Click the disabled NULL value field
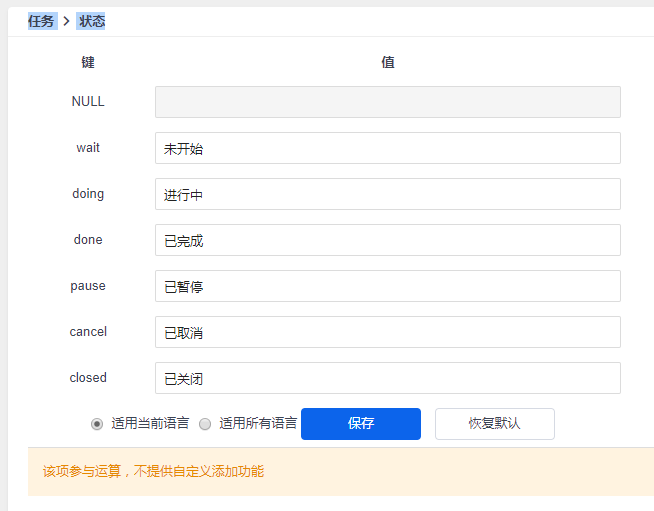Screen dimensions: 654x511 click(388, 102)
